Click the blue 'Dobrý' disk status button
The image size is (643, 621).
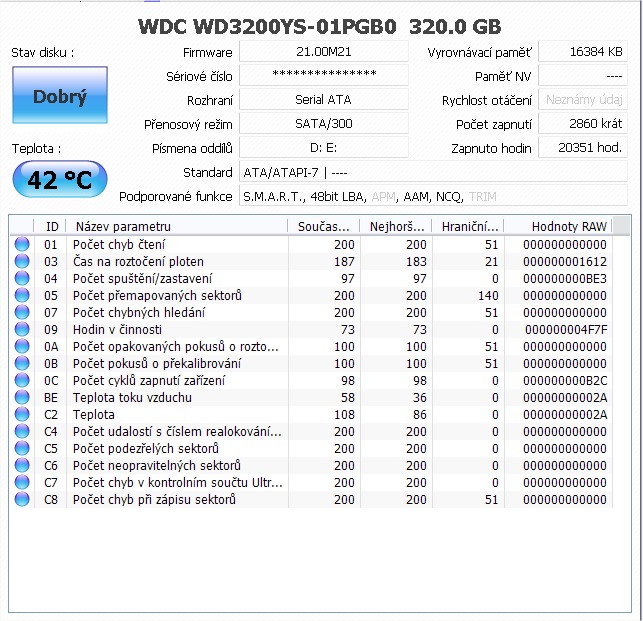60,95
